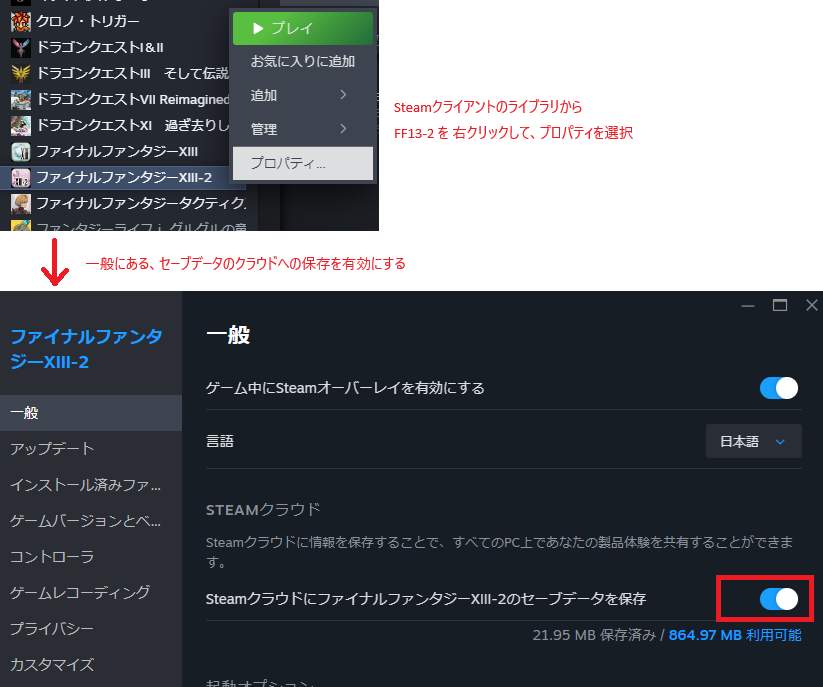The width and height of the screenshot is (823, 687).
Task: Toggle Steam Cloud save for FFXIII-2
Action: point(779,599)
